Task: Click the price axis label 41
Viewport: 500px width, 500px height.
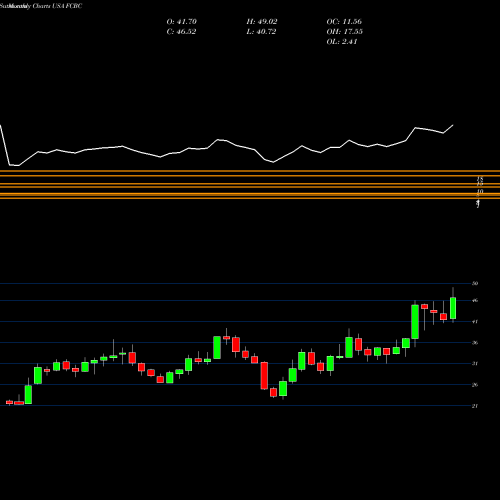Action: [x=475, y=322]
